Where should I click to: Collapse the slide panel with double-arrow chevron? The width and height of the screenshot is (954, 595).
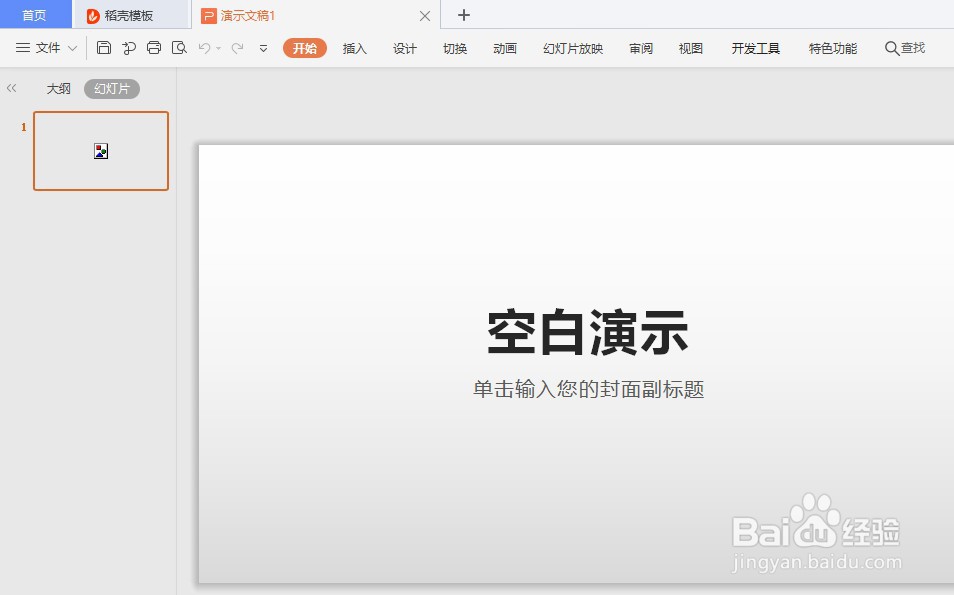(x=11, y=88)
